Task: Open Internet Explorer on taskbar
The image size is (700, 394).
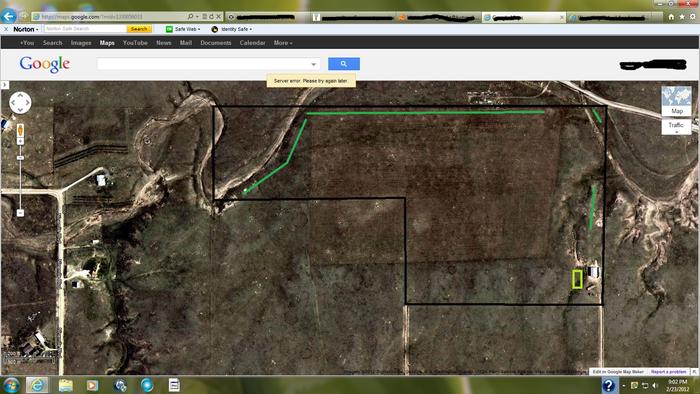Action: click(37, 385)
